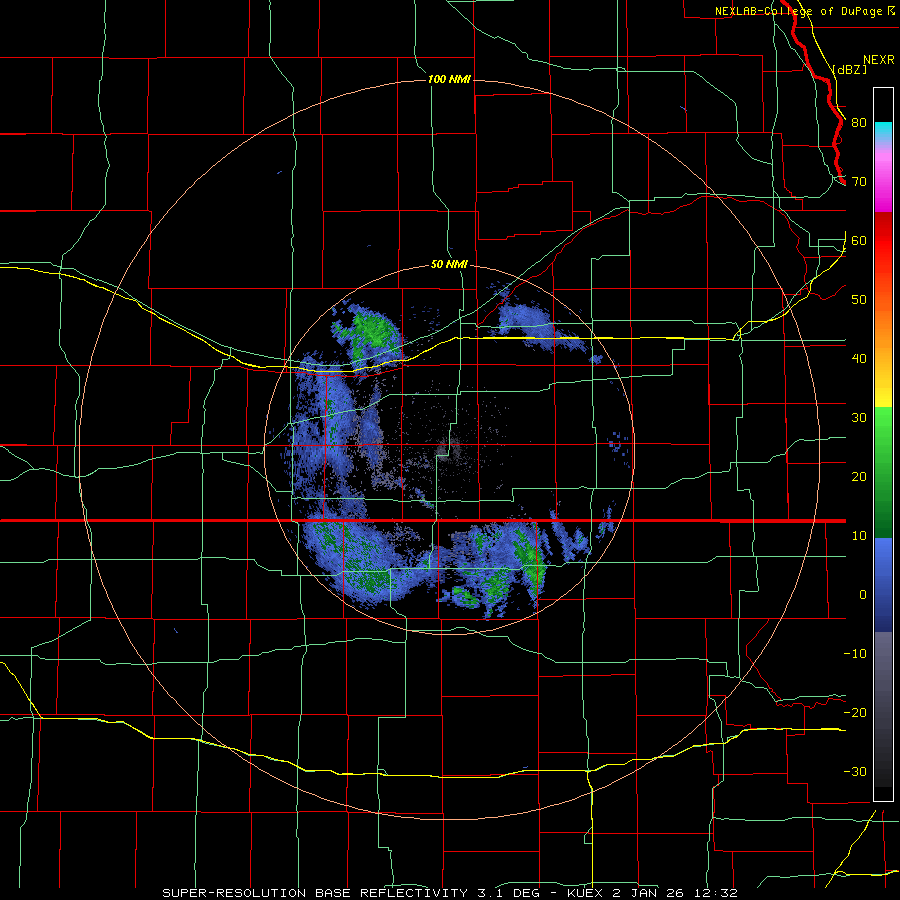Click the 0 value on the dBZ scale

(x=863, y=595)
